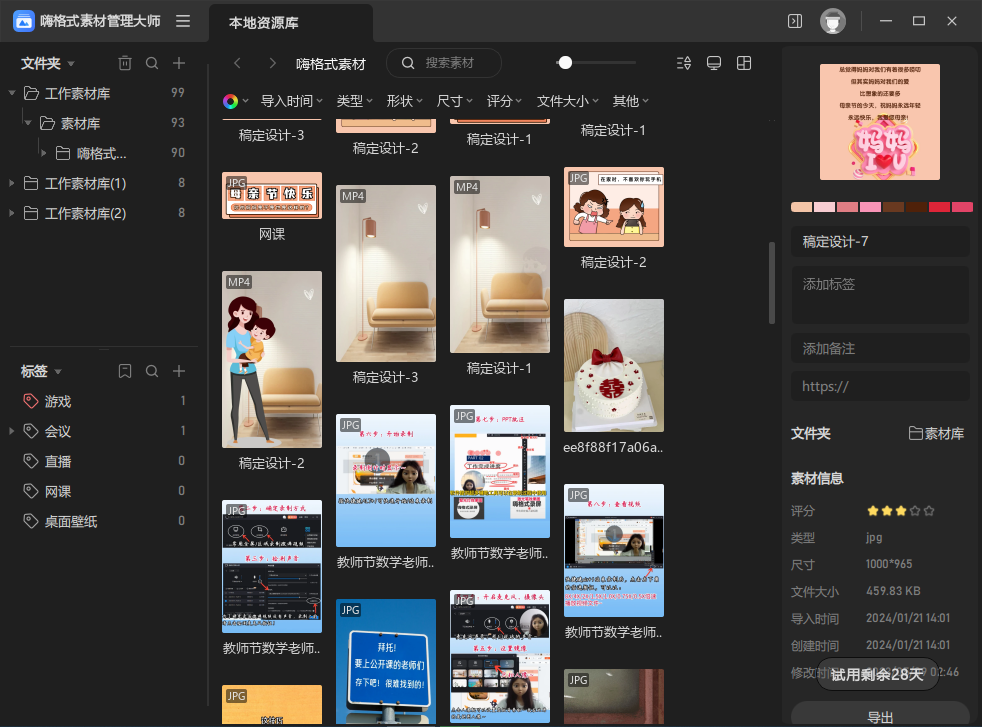Switch layout with the grid icon

744,63
